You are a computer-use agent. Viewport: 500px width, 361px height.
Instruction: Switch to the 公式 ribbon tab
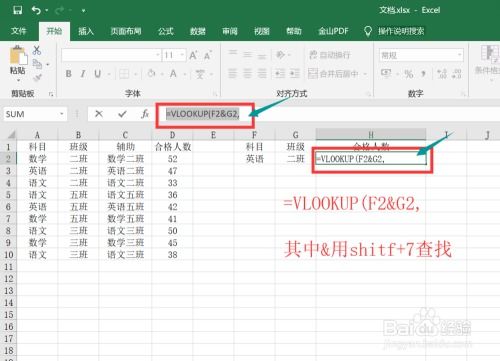[166, 31]
